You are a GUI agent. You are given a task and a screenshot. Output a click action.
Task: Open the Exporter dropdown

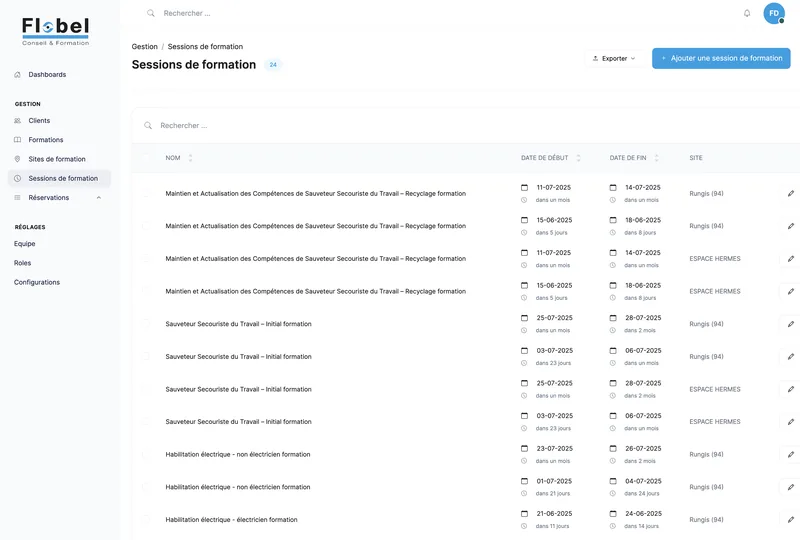tap(614, 59)
